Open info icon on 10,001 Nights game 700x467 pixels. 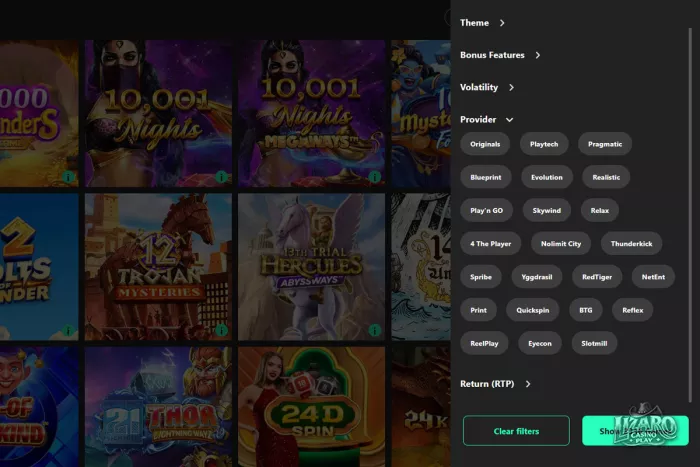click(x=221, y=177)
